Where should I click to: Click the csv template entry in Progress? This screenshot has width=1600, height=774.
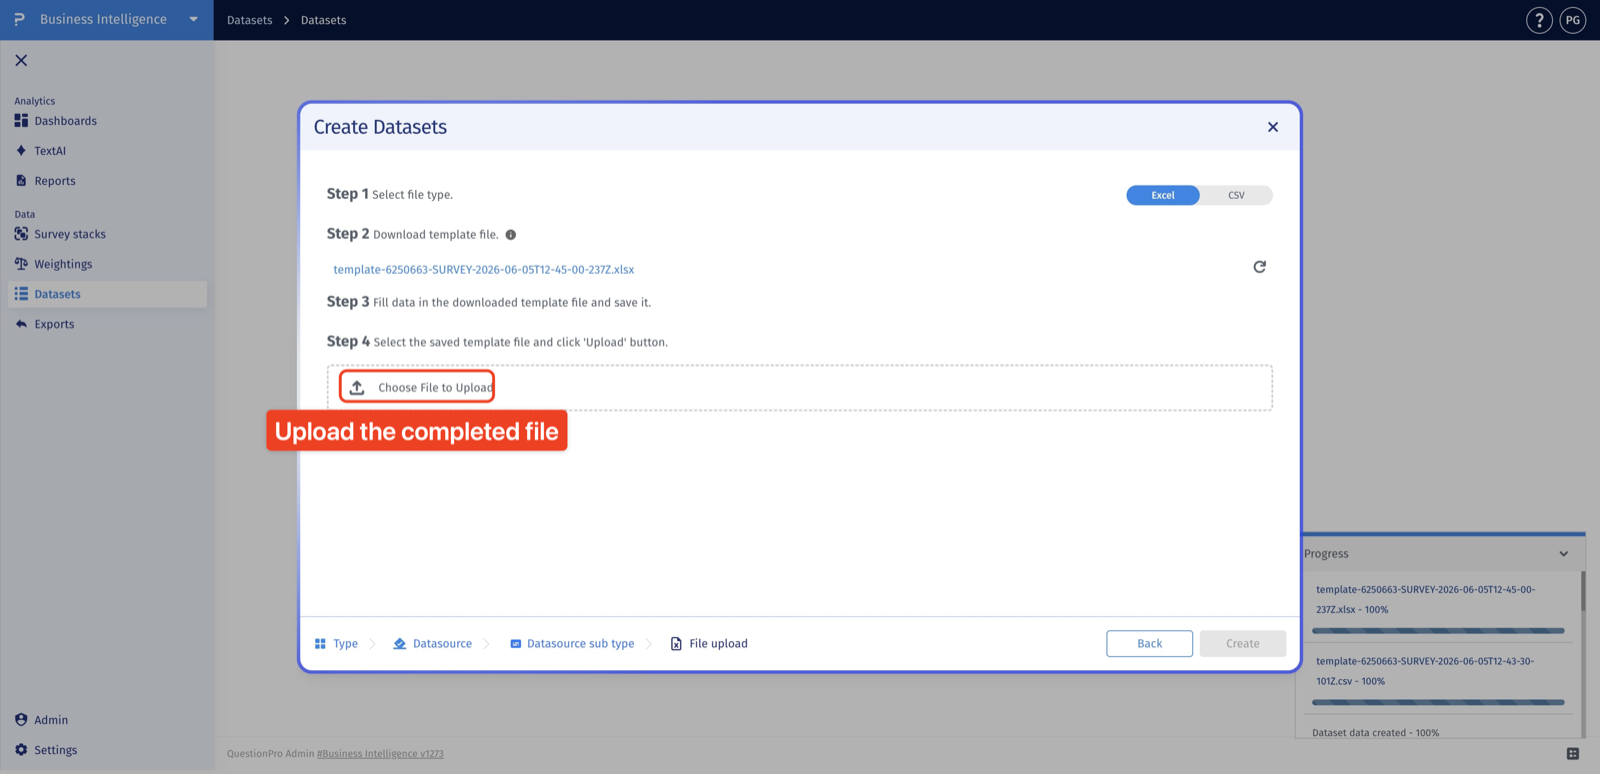click(1425, 671)
